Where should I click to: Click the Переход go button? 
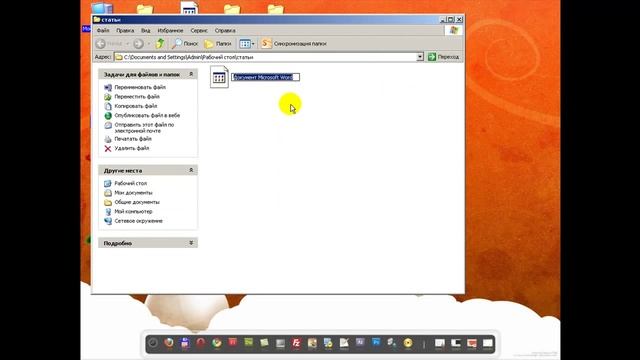pos(443,57)
